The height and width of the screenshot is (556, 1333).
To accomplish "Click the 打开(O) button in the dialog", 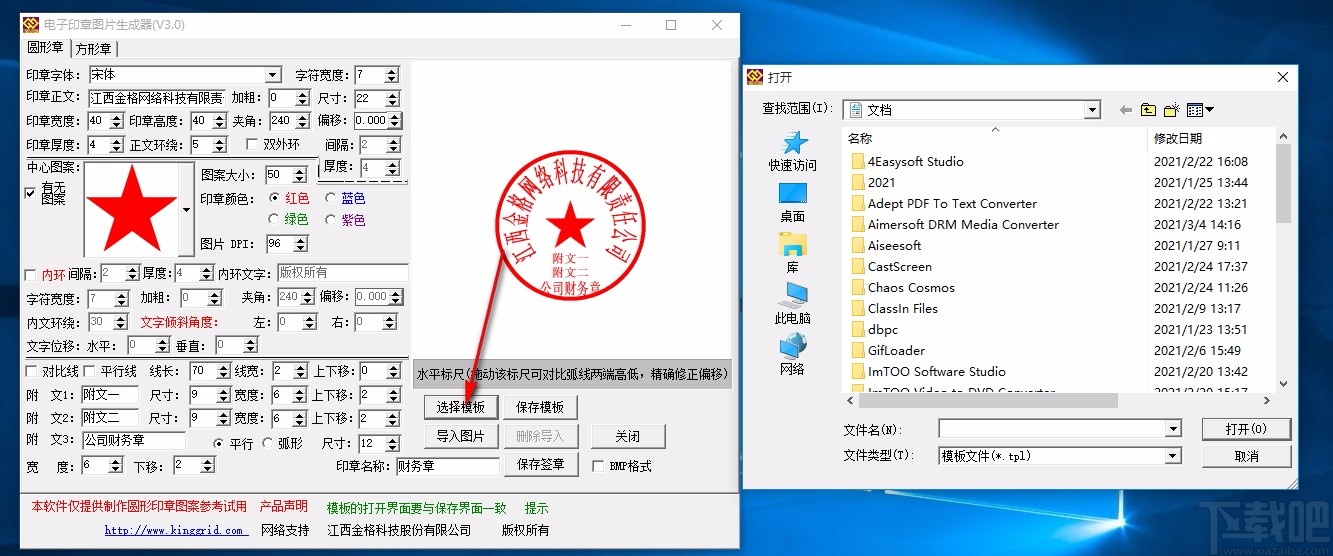I will pos(1246,429).
